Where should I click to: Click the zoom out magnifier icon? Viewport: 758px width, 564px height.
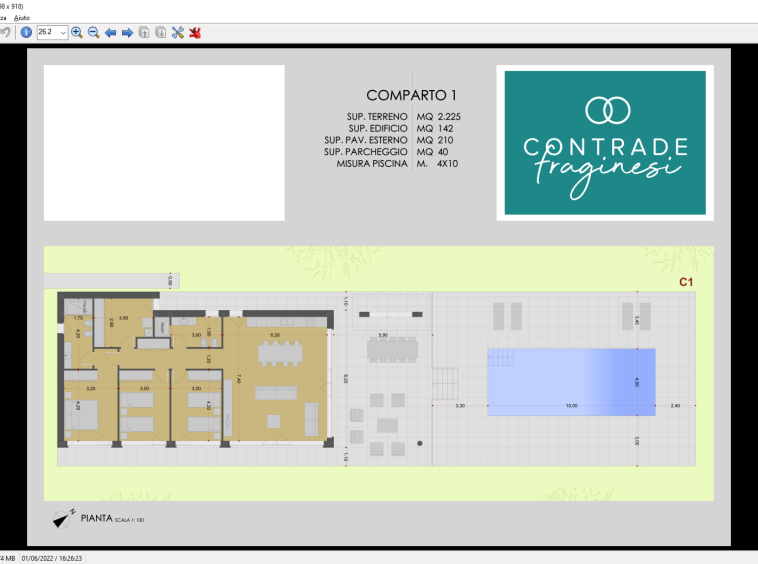click(x=93, y=32)
